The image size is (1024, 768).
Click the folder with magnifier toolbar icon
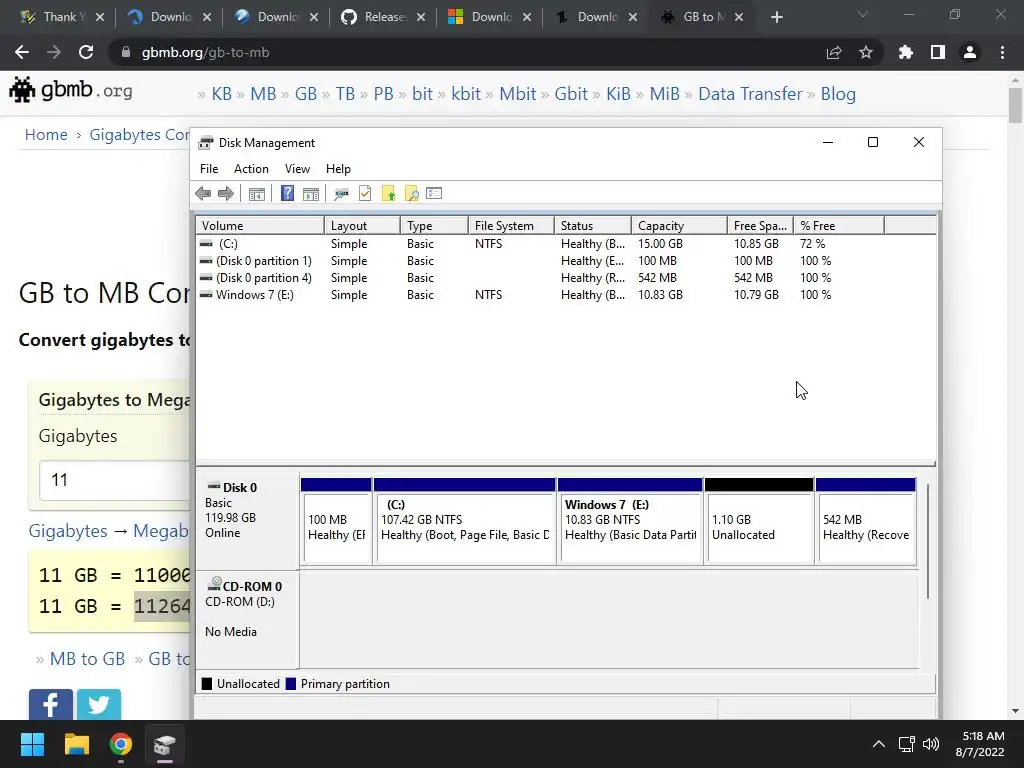[x=411, y=193]
